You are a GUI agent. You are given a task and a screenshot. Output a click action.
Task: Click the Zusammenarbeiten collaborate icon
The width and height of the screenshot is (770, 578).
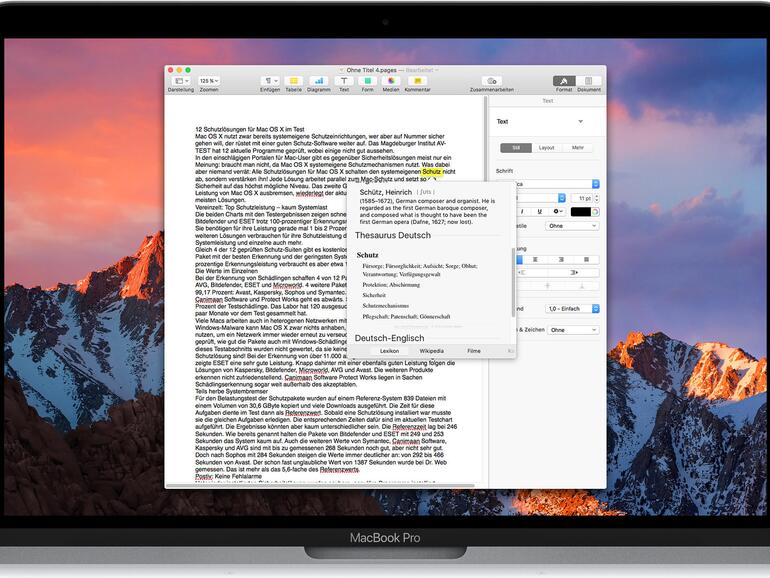[x=492, y=81]
